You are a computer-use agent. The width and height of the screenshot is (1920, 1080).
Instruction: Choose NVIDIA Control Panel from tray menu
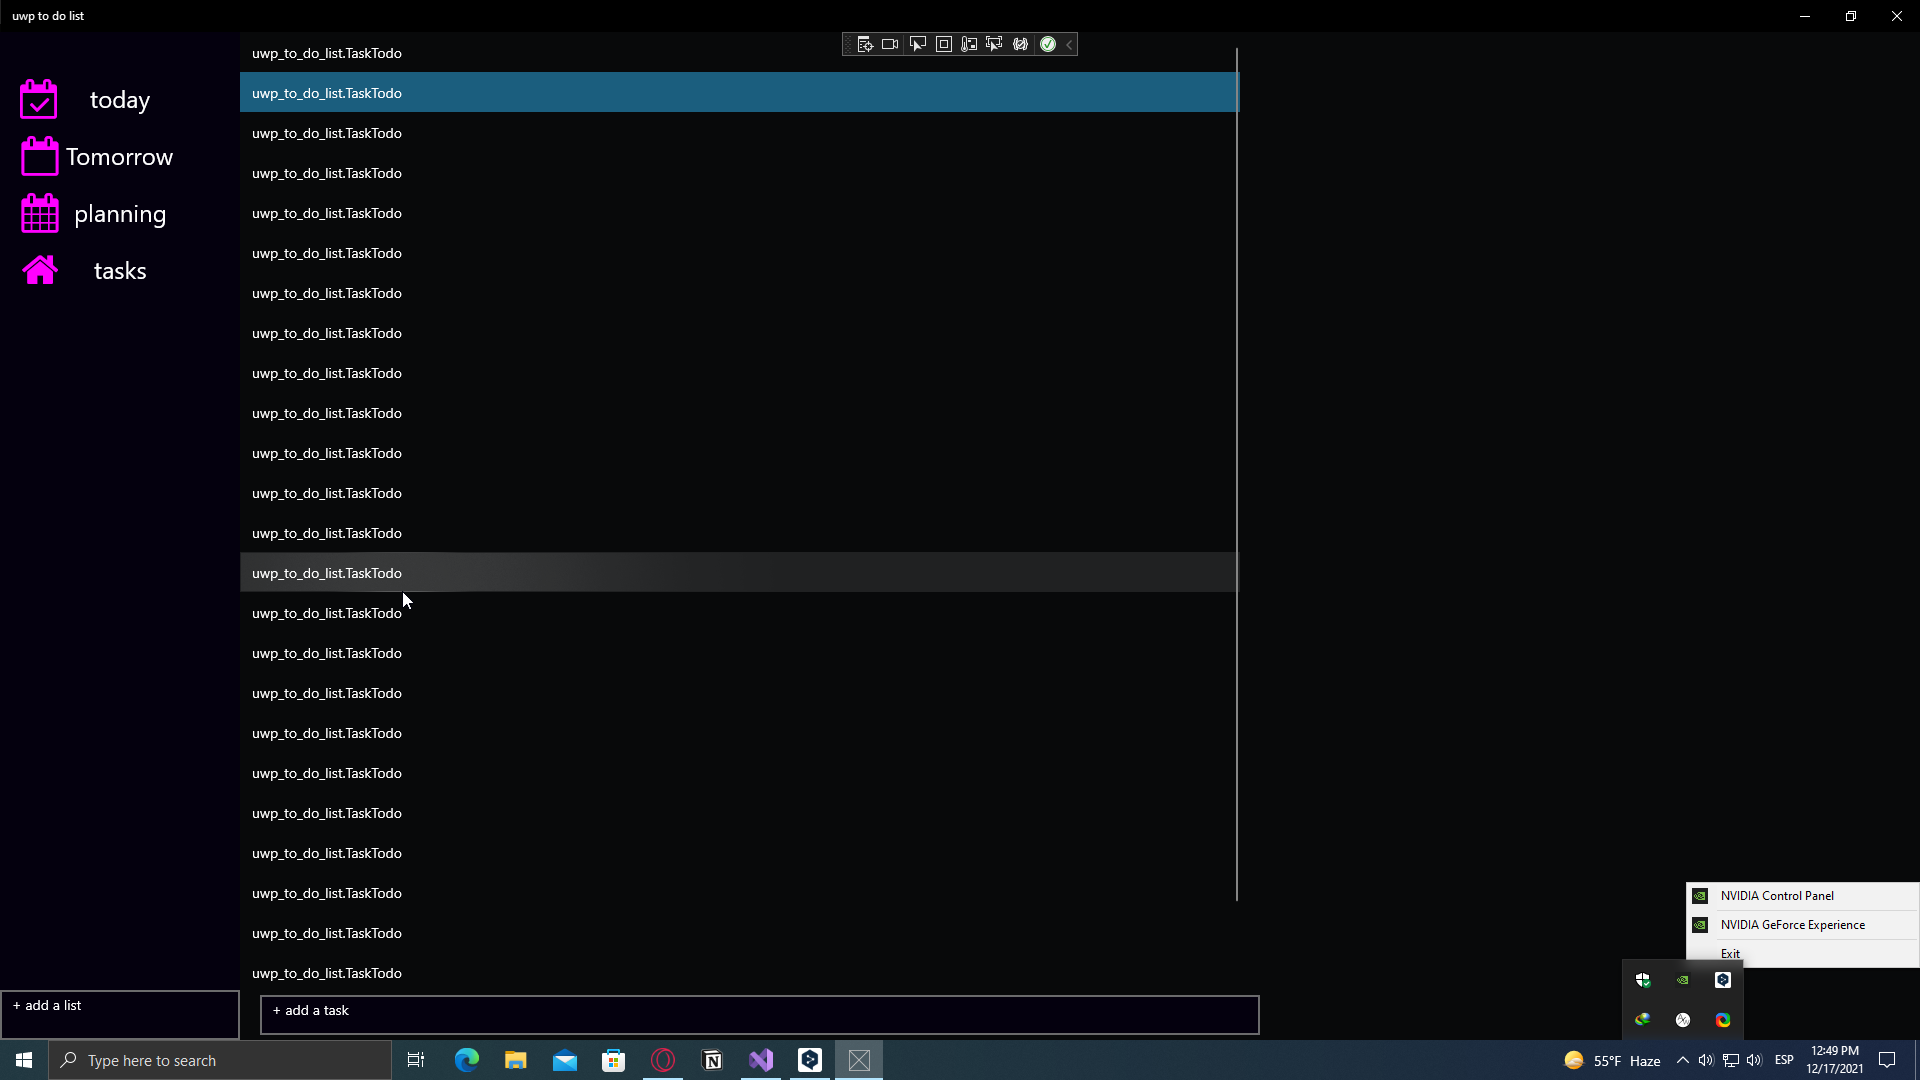point(1802,896)
